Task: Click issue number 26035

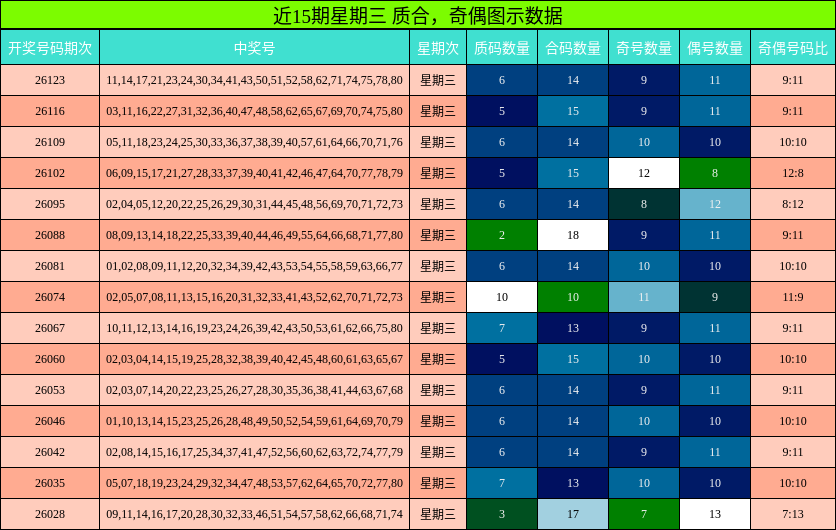Action: [x=50, y=483]
